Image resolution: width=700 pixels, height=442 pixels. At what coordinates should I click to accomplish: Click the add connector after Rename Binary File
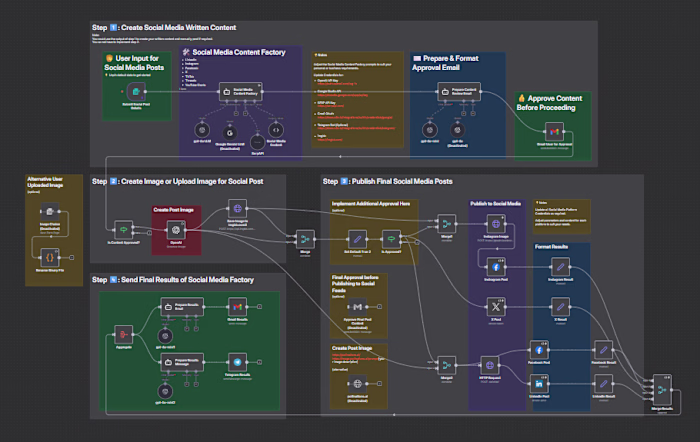click(71, 258)
